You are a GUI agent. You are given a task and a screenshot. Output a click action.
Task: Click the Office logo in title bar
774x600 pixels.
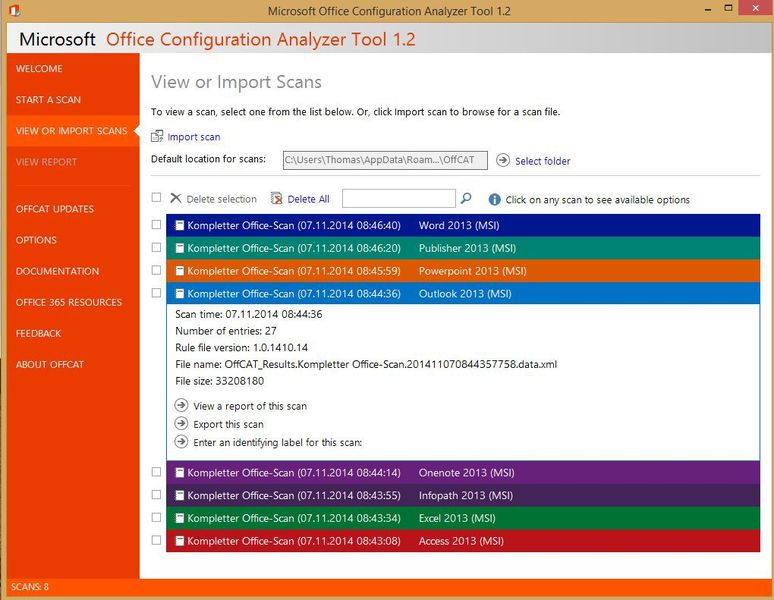coord(15,10)
